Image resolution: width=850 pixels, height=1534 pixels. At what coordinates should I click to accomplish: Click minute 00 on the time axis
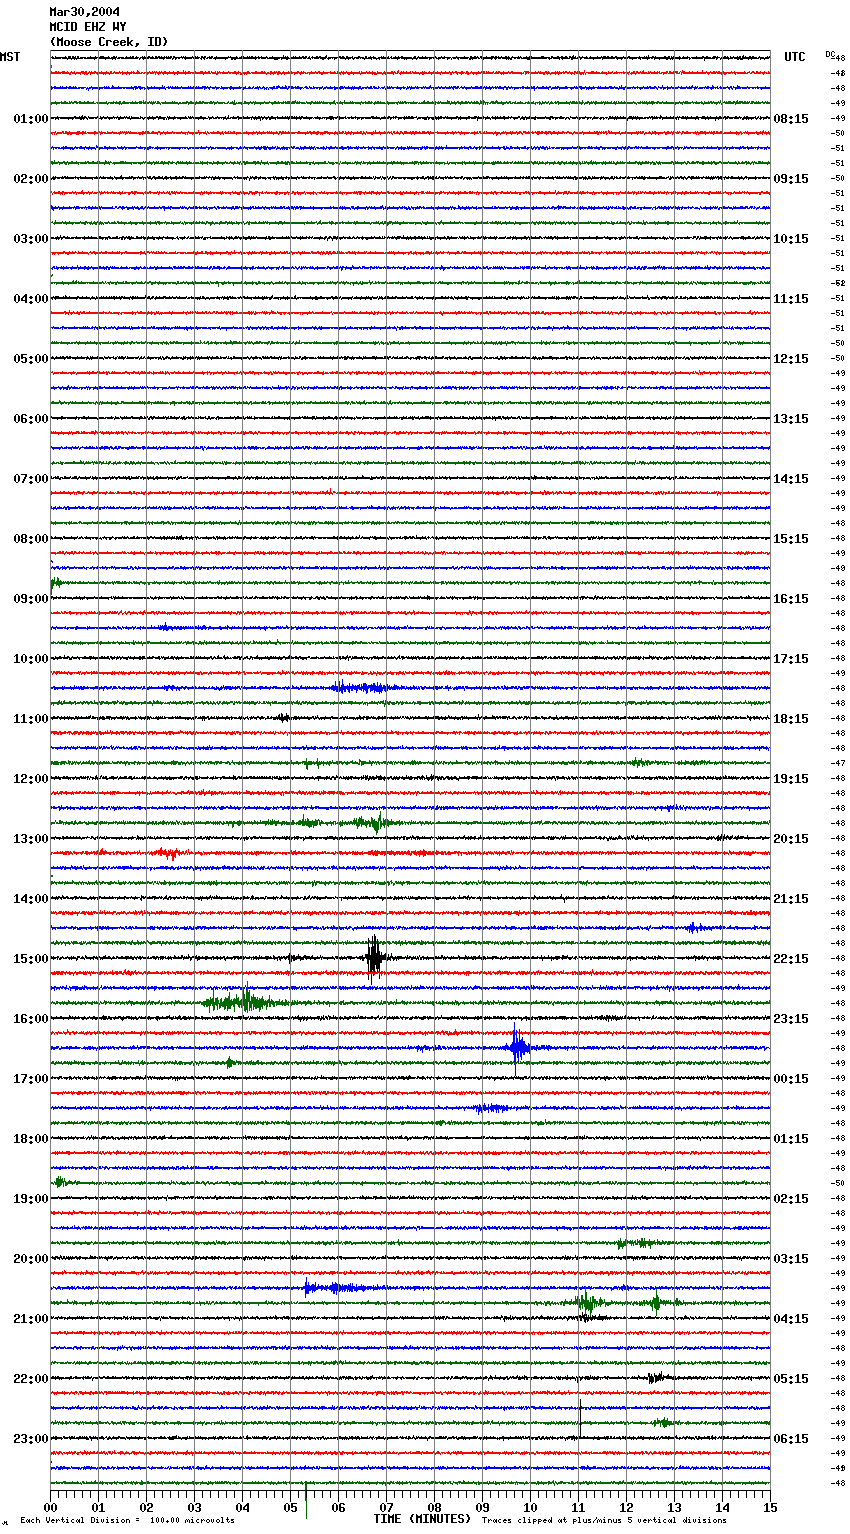[50, 1507]
